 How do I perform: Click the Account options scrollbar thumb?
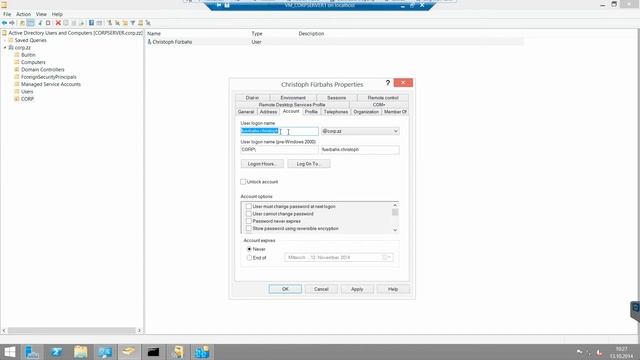[395, 212]
